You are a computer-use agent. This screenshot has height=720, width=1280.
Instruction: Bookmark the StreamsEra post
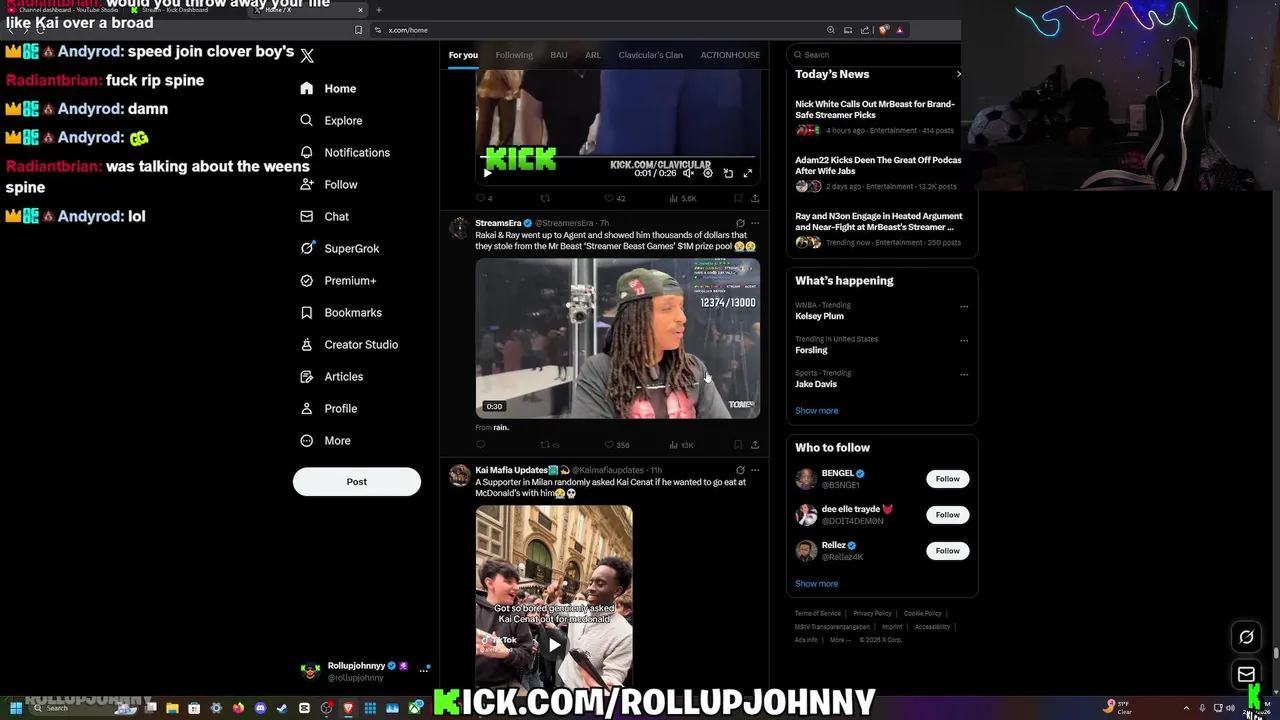pyautogui.click(x=738, y=445)
